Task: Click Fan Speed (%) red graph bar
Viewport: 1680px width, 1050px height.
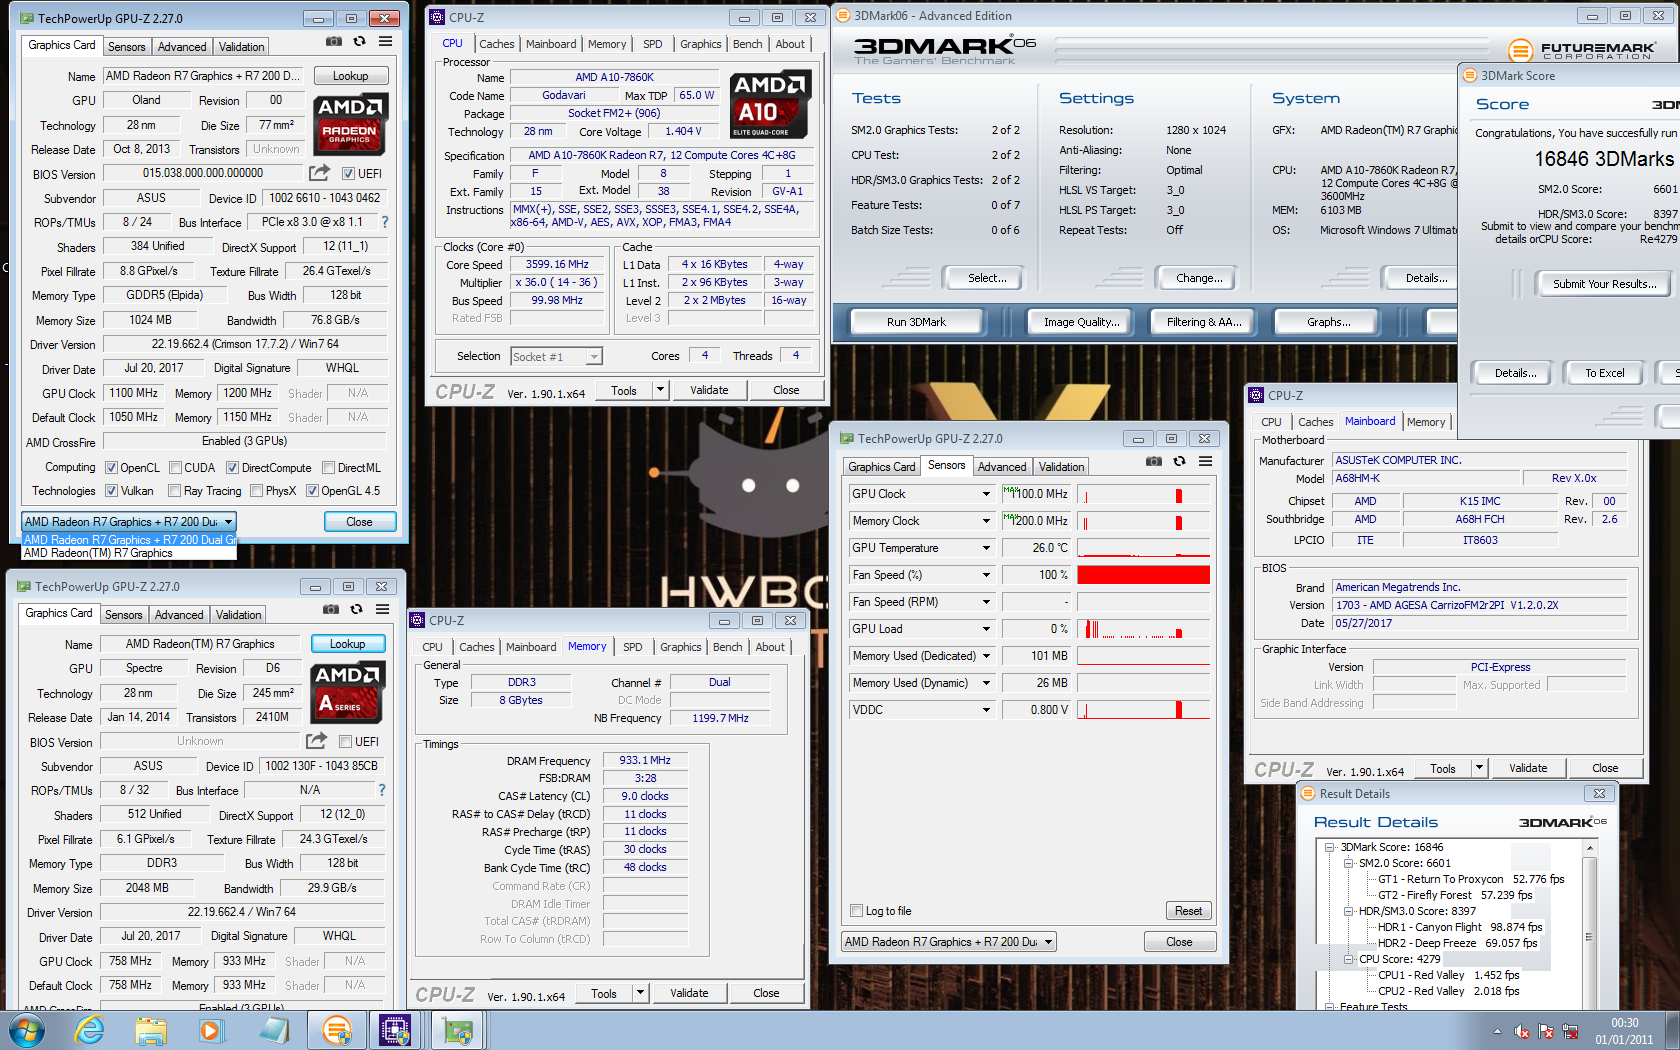Action: [x=1144, y=575]
